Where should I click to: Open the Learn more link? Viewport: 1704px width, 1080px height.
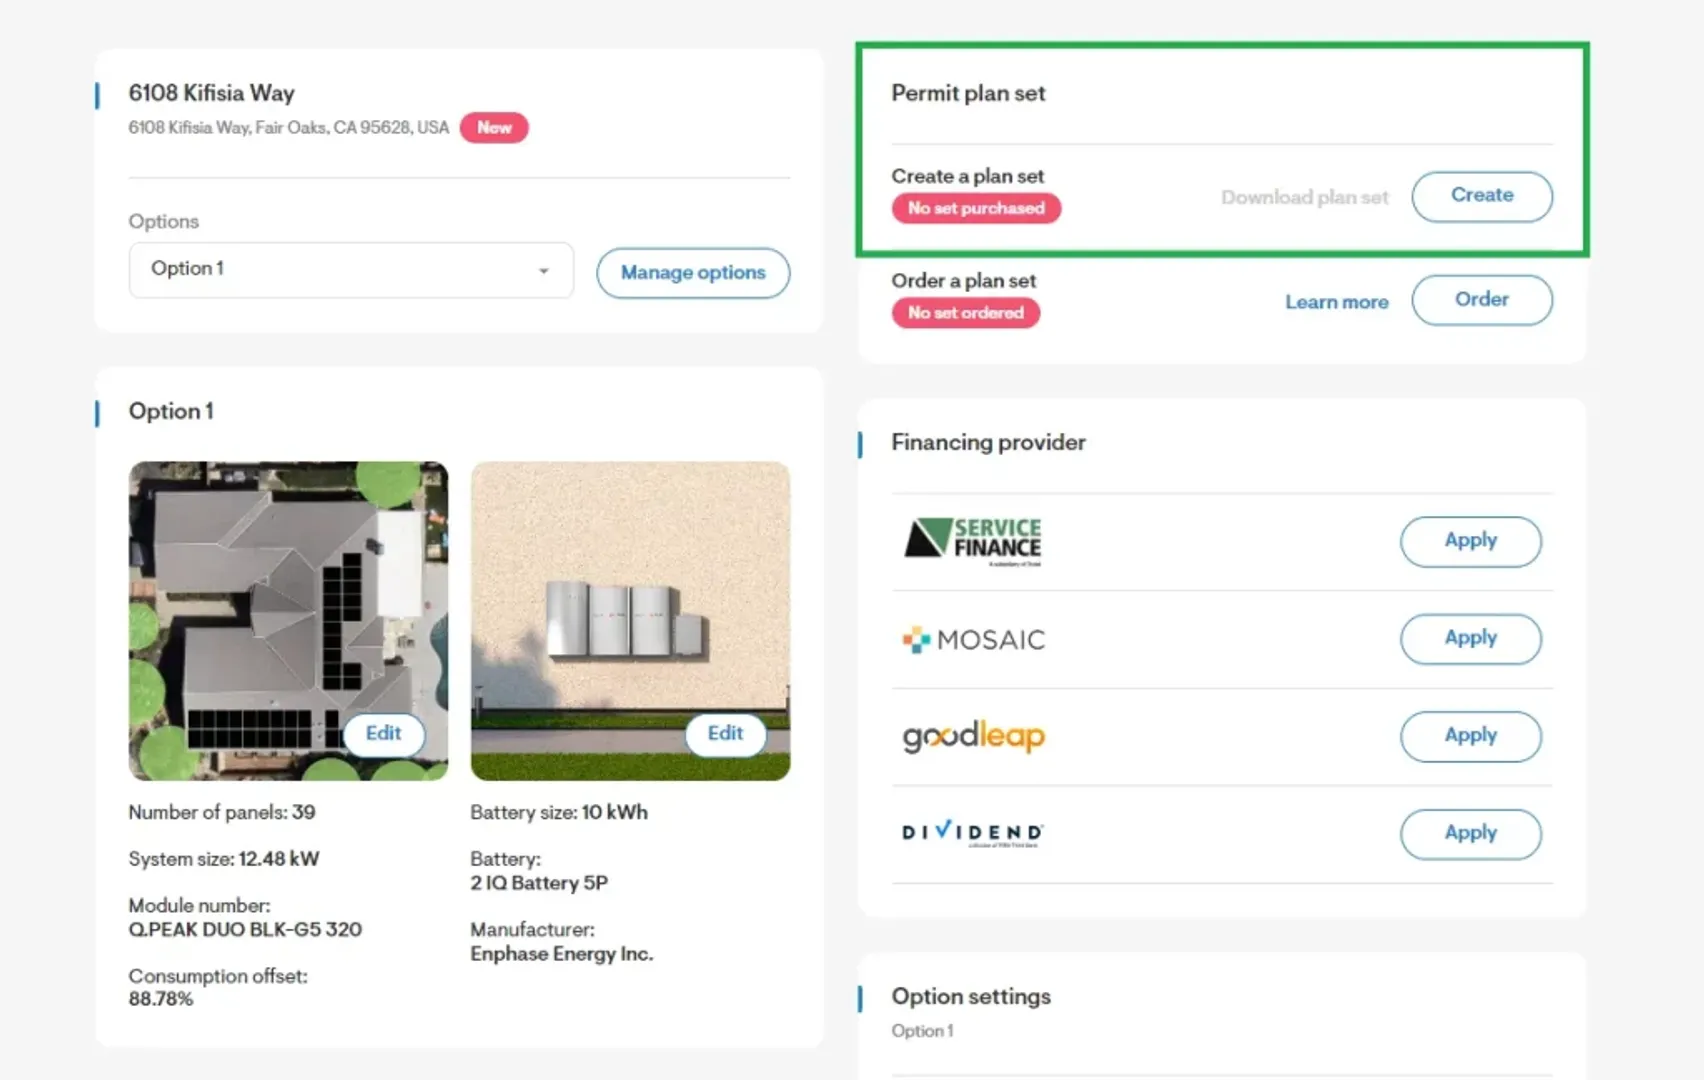click(x=1337, y=301)
